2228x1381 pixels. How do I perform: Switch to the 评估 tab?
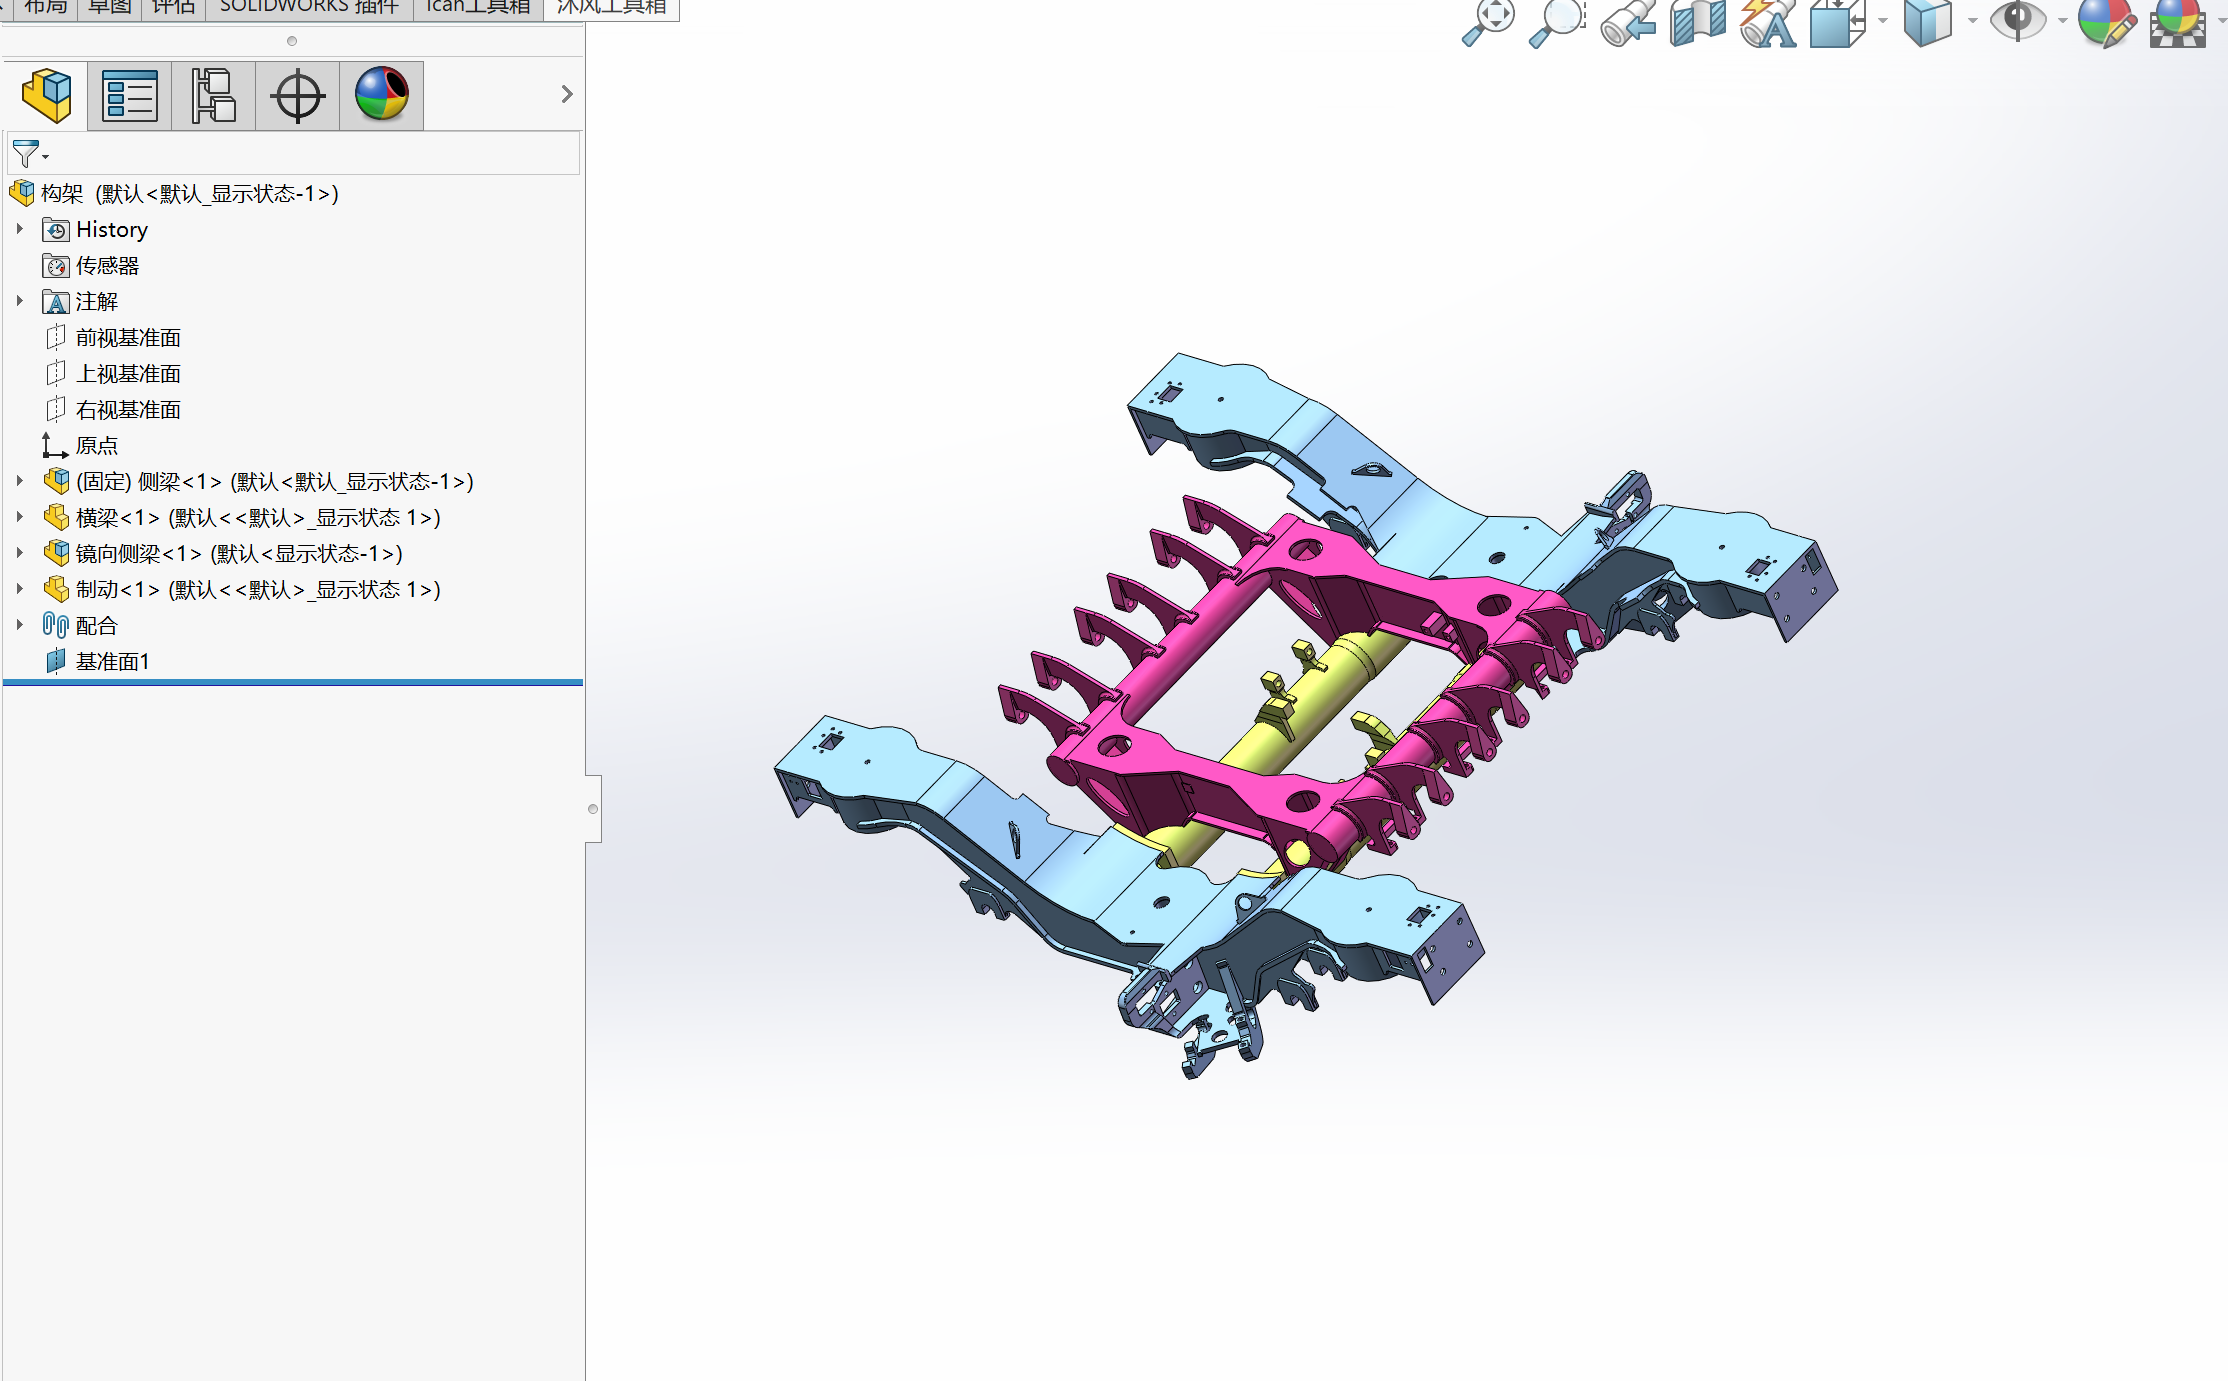(173, 7)
